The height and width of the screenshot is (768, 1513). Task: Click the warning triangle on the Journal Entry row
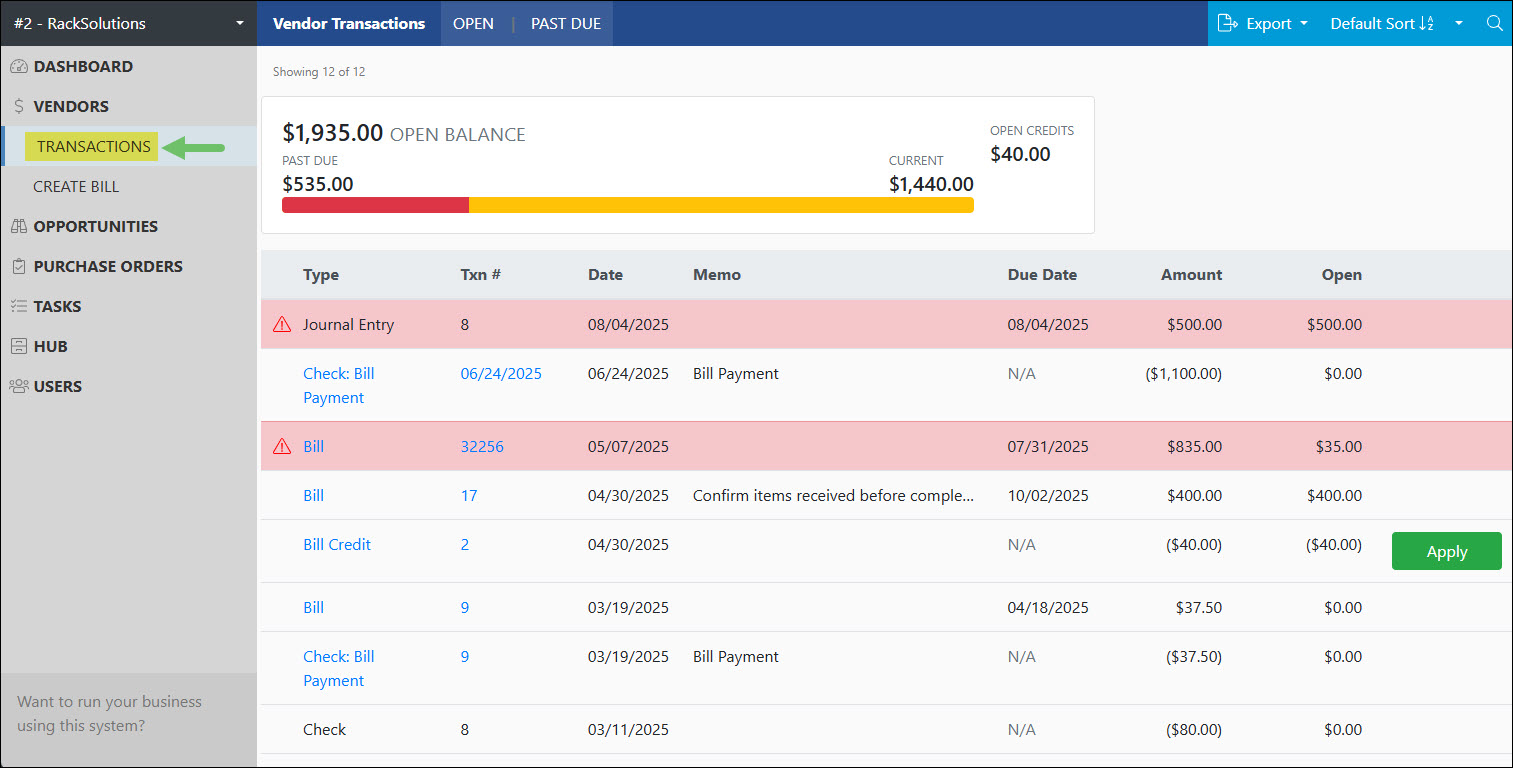click(x=281, y=324)
